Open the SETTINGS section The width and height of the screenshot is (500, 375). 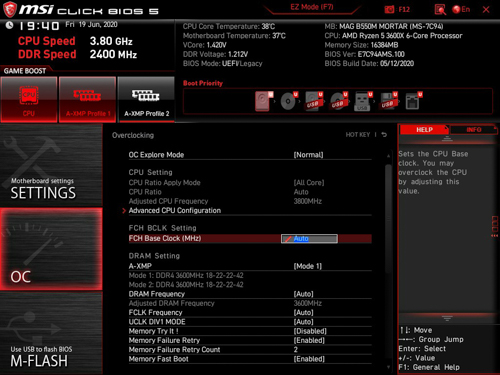[51, 166]
